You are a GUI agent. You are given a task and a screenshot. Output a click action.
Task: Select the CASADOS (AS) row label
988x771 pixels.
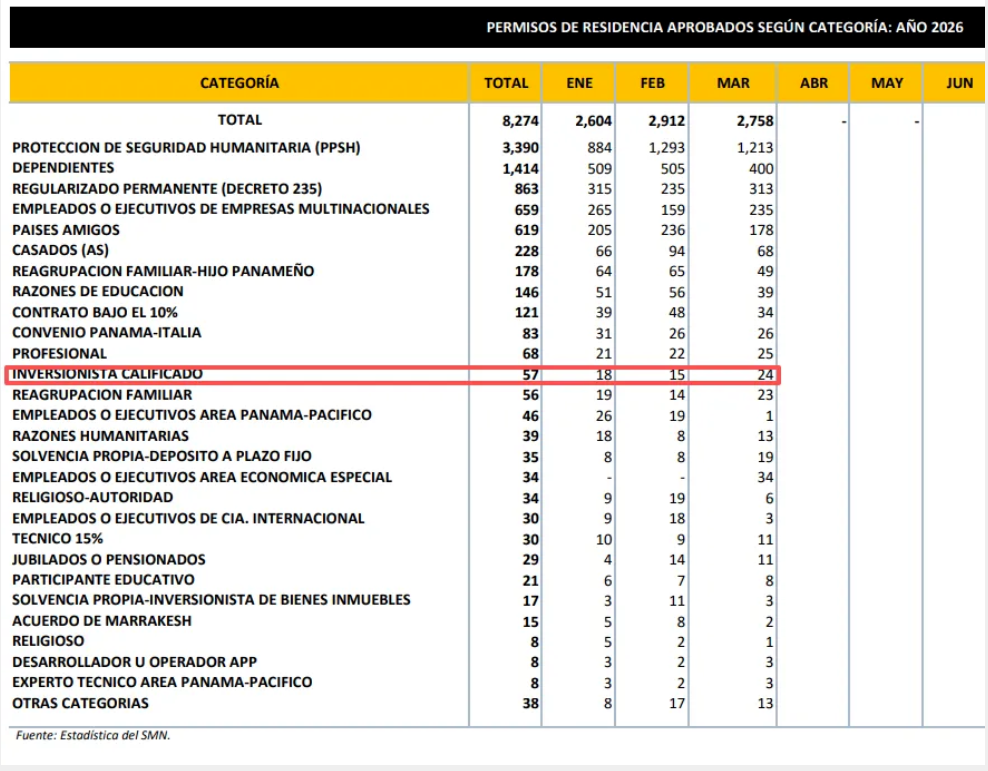tap(60, 251)
